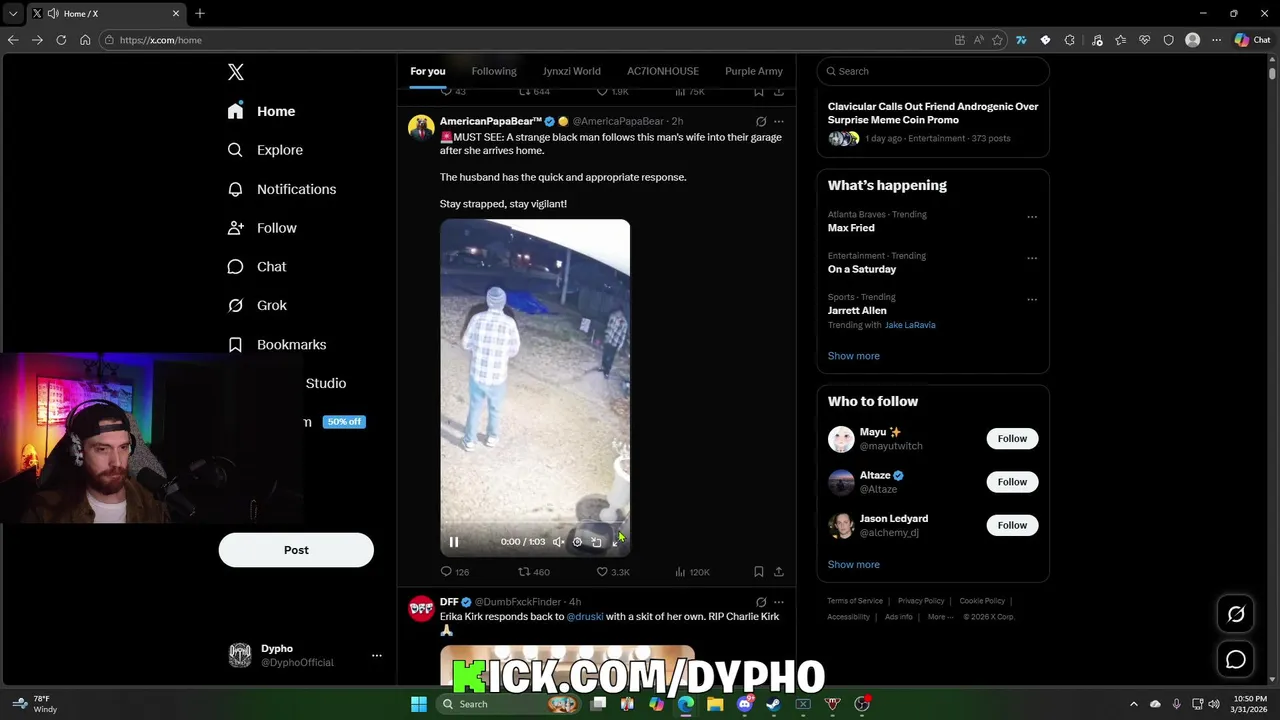
Task: Open the Jake LaRavia trending link
Action: coord(910,325)
